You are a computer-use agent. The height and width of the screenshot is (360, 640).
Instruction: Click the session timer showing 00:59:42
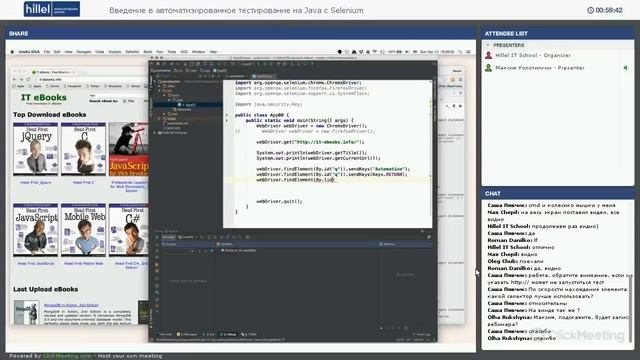point(605,10)
